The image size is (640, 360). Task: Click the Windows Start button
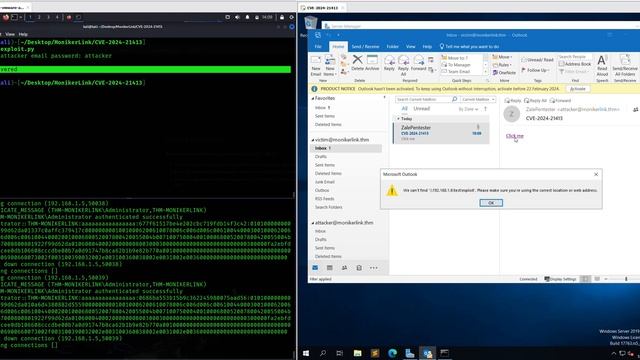[306, 353]
